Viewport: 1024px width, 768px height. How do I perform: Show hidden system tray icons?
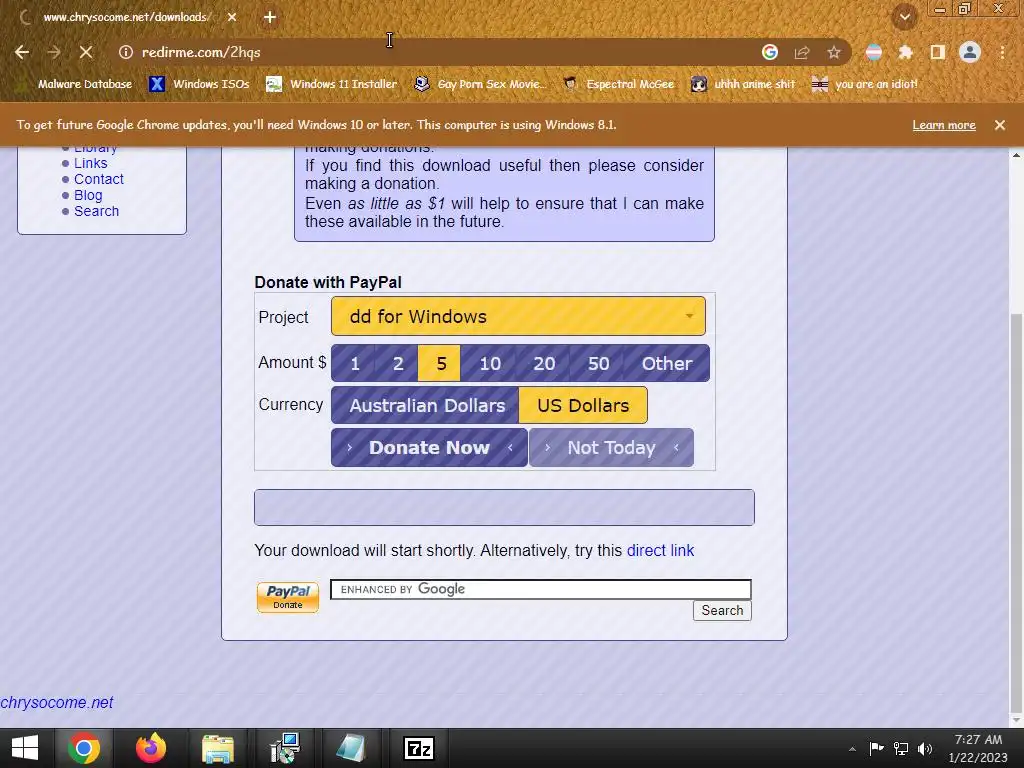tap(852, 749)
